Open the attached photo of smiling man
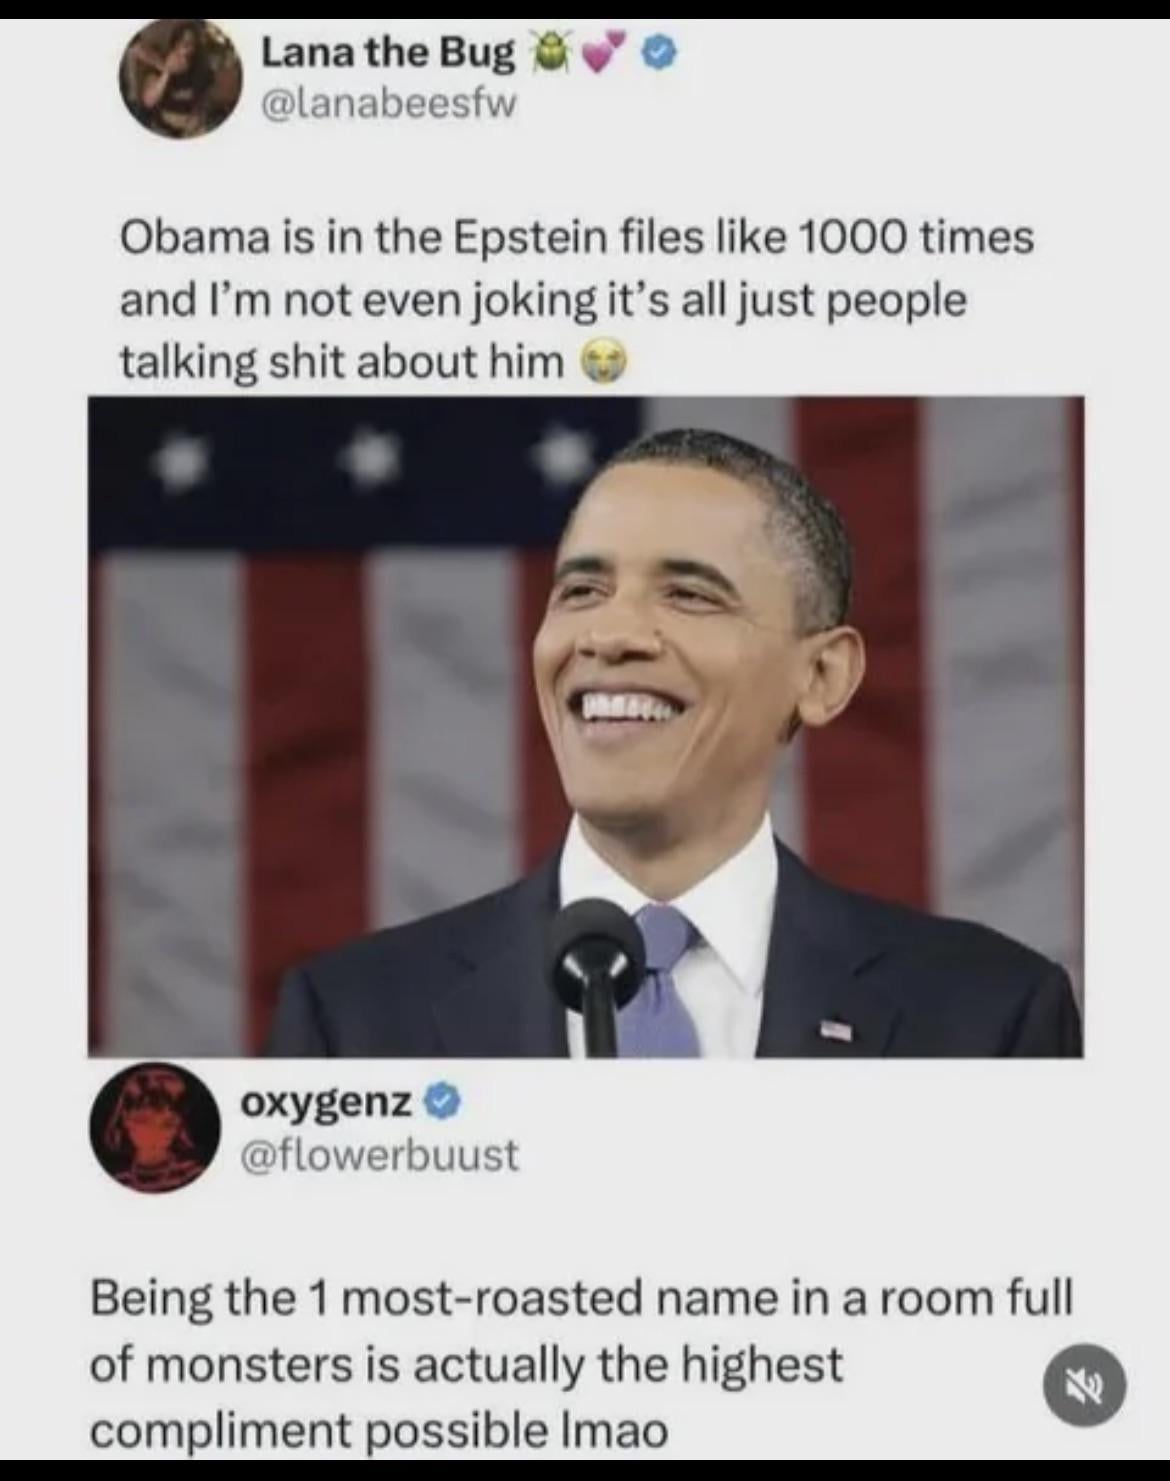This screenshot has height=1481, width=1170. point(586,727)
